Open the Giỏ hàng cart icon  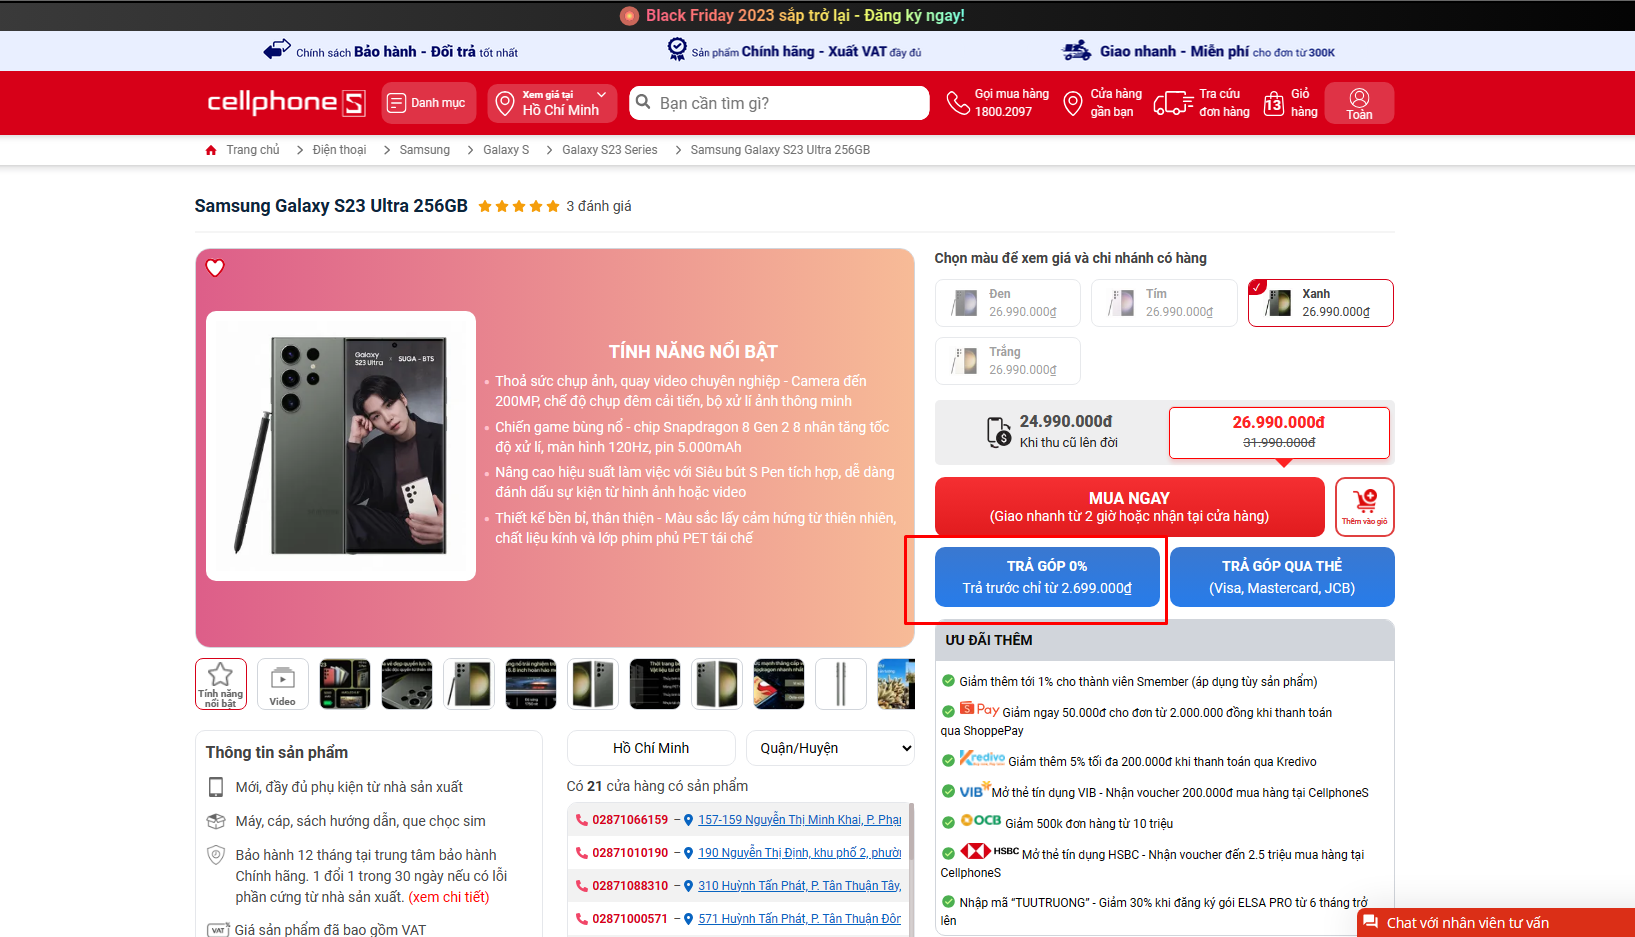1273,103
